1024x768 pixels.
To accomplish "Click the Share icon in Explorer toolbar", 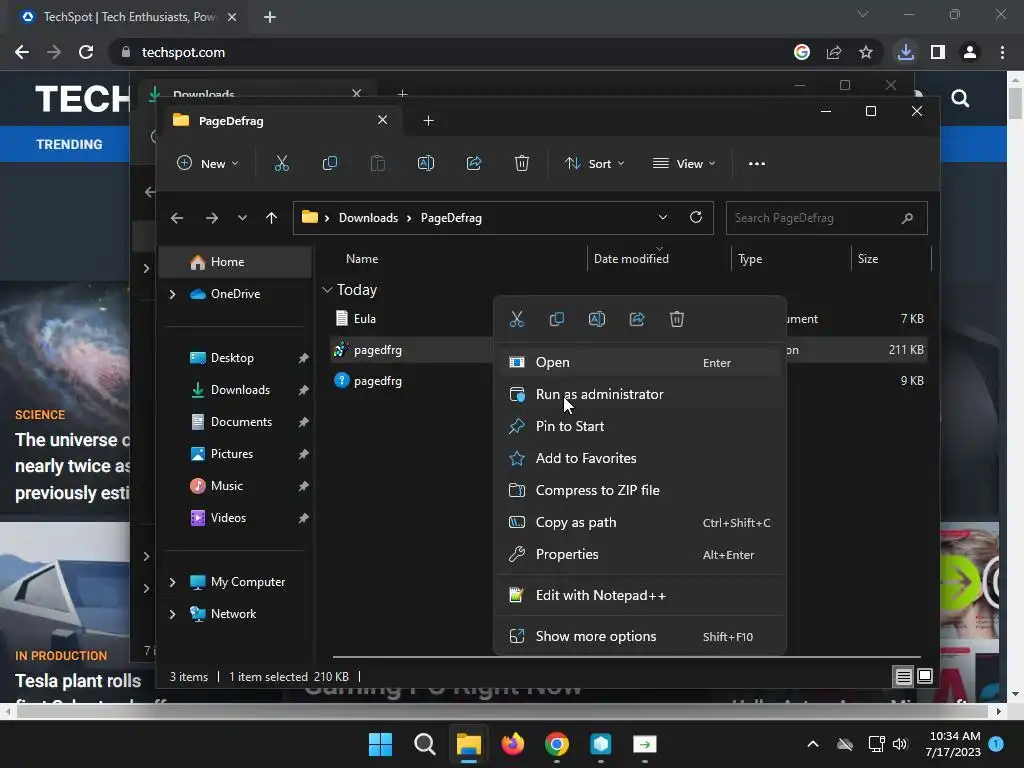I will pos(473,163).
